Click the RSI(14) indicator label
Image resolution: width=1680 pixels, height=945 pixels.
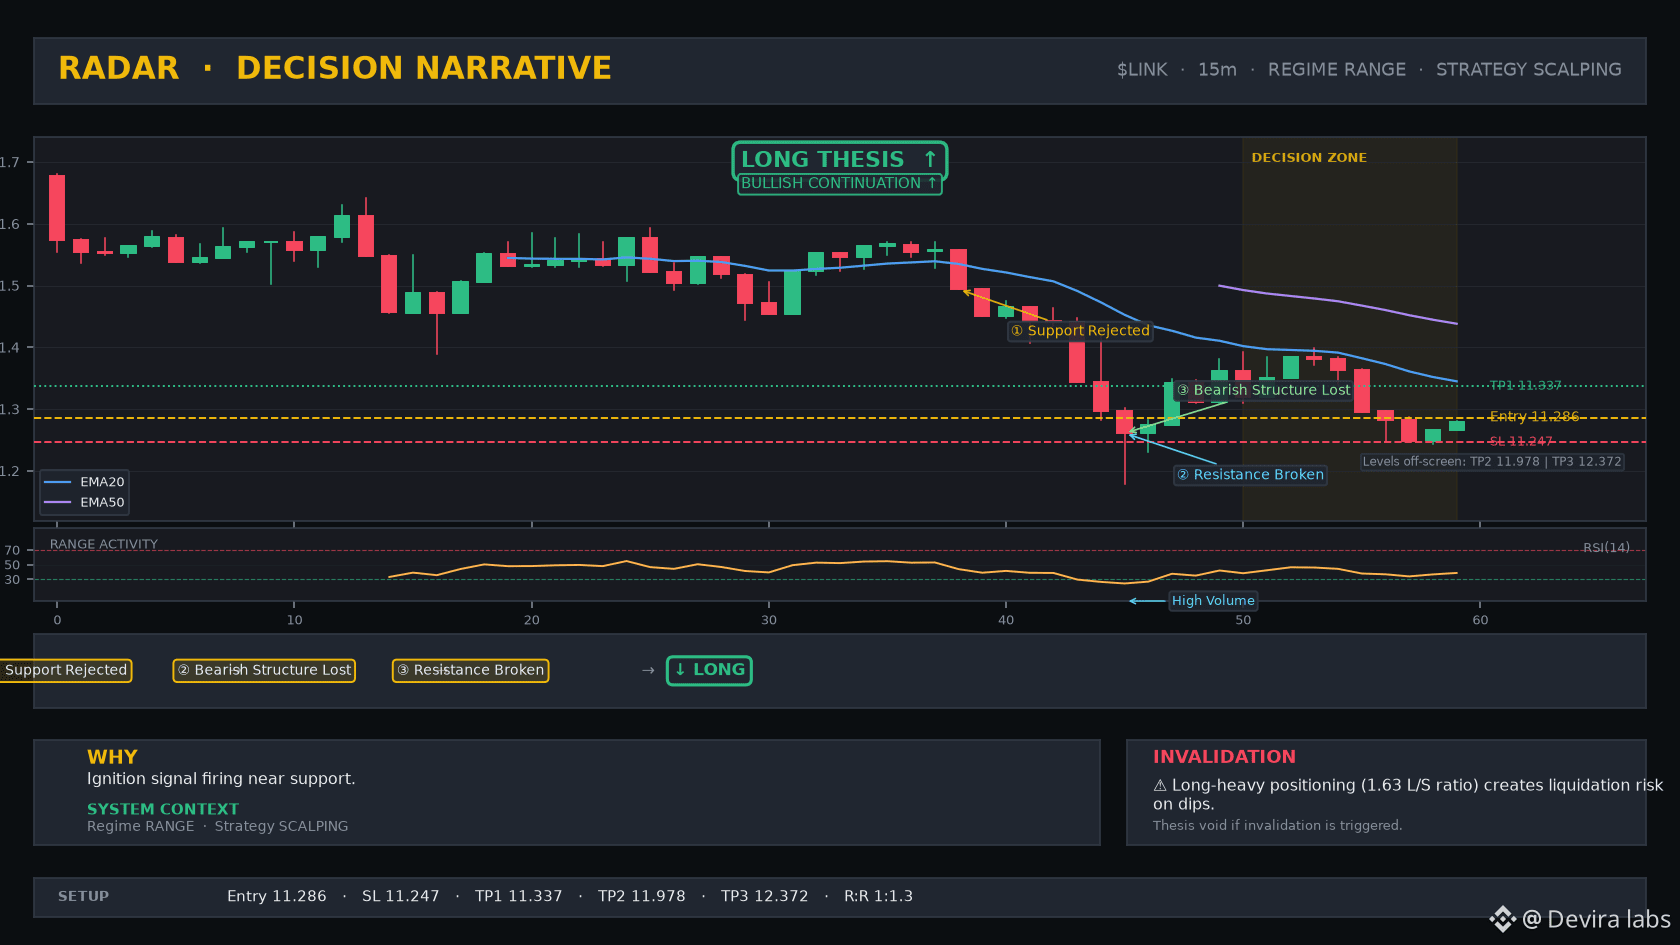[1606, 547]
